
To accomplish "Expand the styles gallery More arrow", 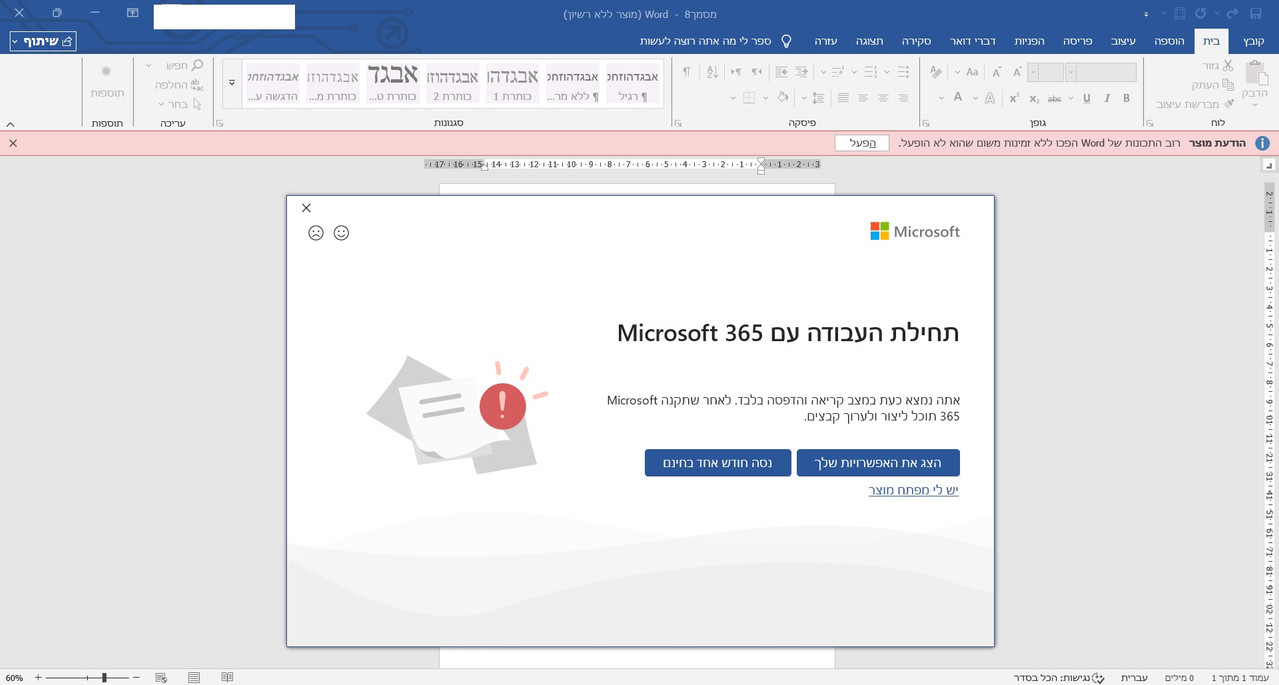I will (x=232, y=83).
